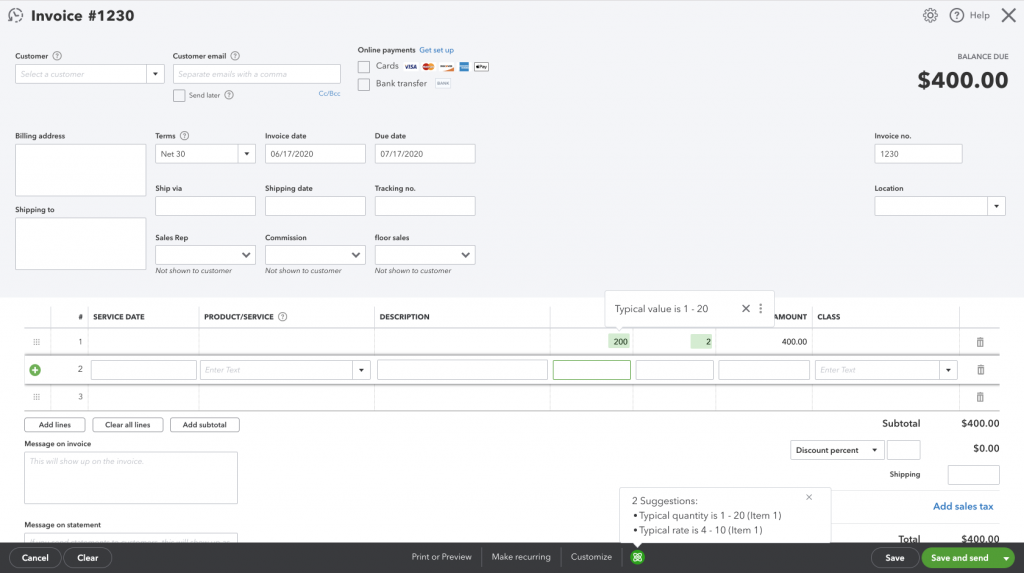Open the Location dropdown
1024x573 pixels.
pos(996,206)
